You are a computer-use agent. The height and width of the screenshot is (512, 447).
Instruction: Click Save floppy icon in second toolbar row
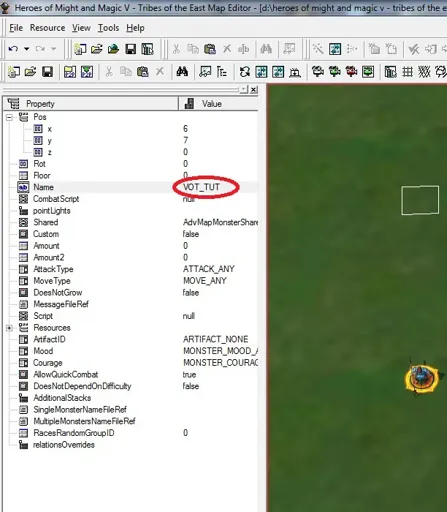click(47, 72)
